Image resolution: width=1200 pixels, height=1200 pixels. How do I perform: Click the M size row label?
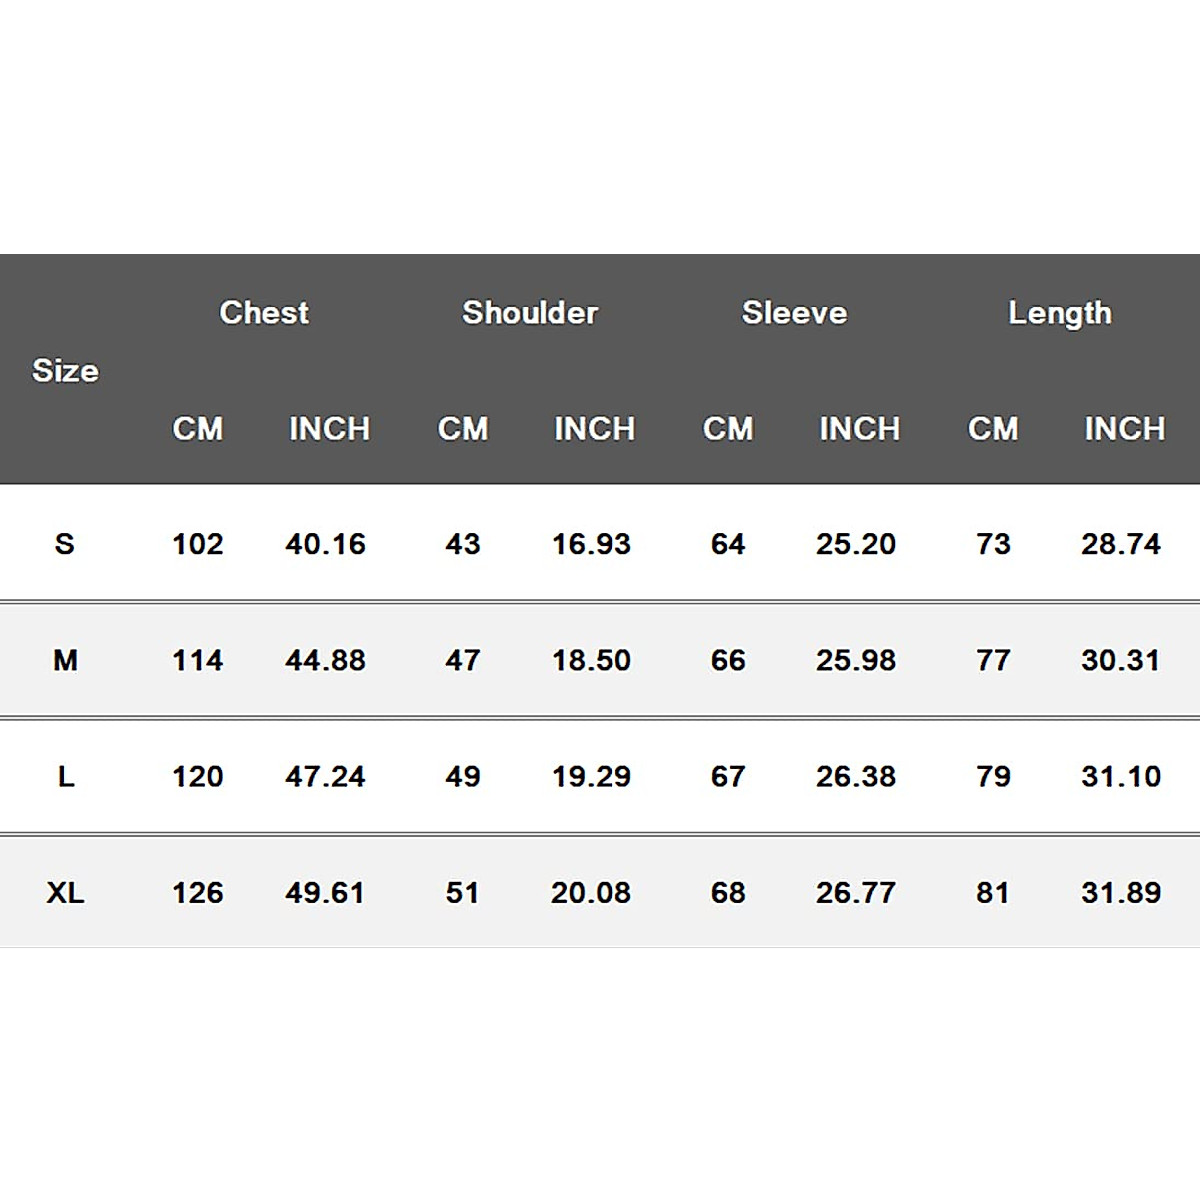click(x=65, y=660)
